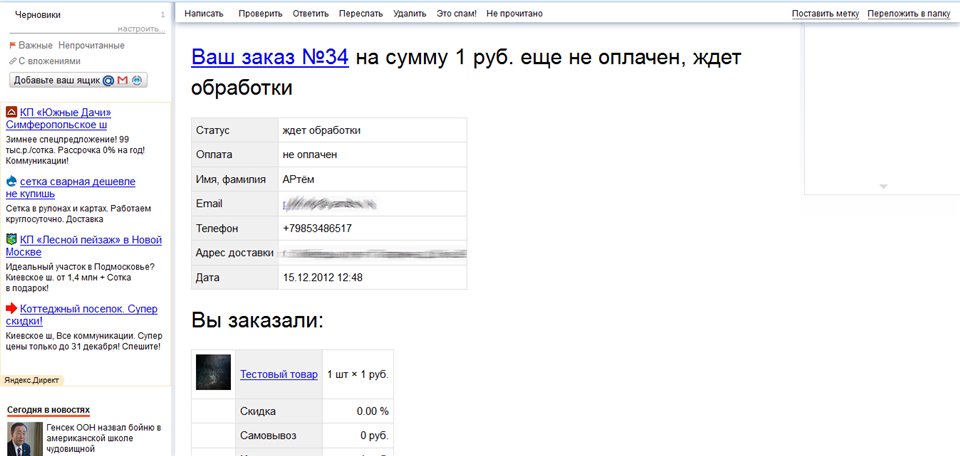Open the Черновики drafts folder

point(38,15)
